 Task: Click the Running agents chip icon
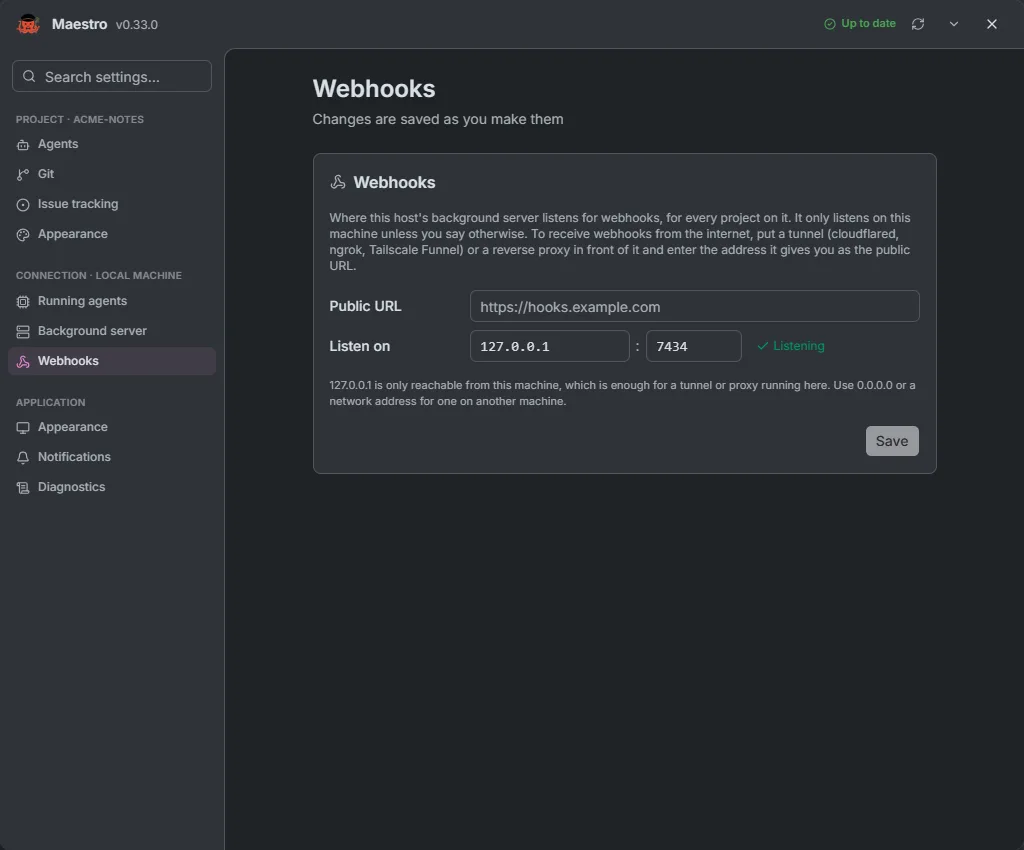(x=23, y=302)
